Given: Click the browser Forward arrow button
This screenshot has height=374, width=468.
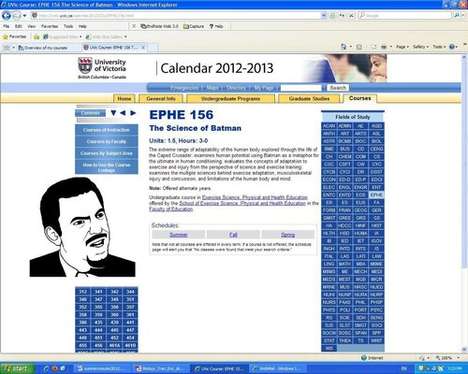Looking at the screenshot, I should pos(16,15).
